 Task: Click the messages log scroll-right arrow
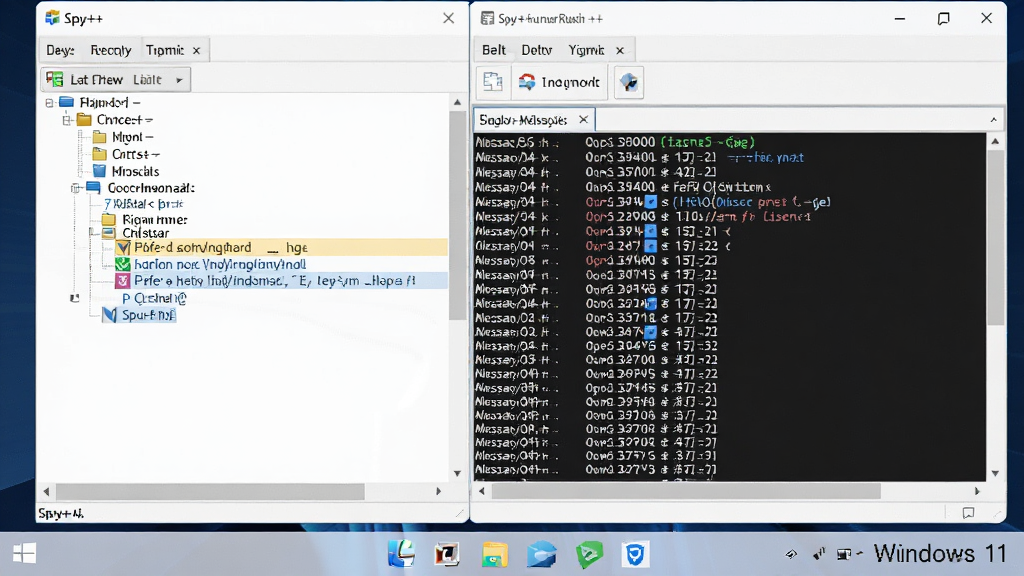tap(977, 491)
